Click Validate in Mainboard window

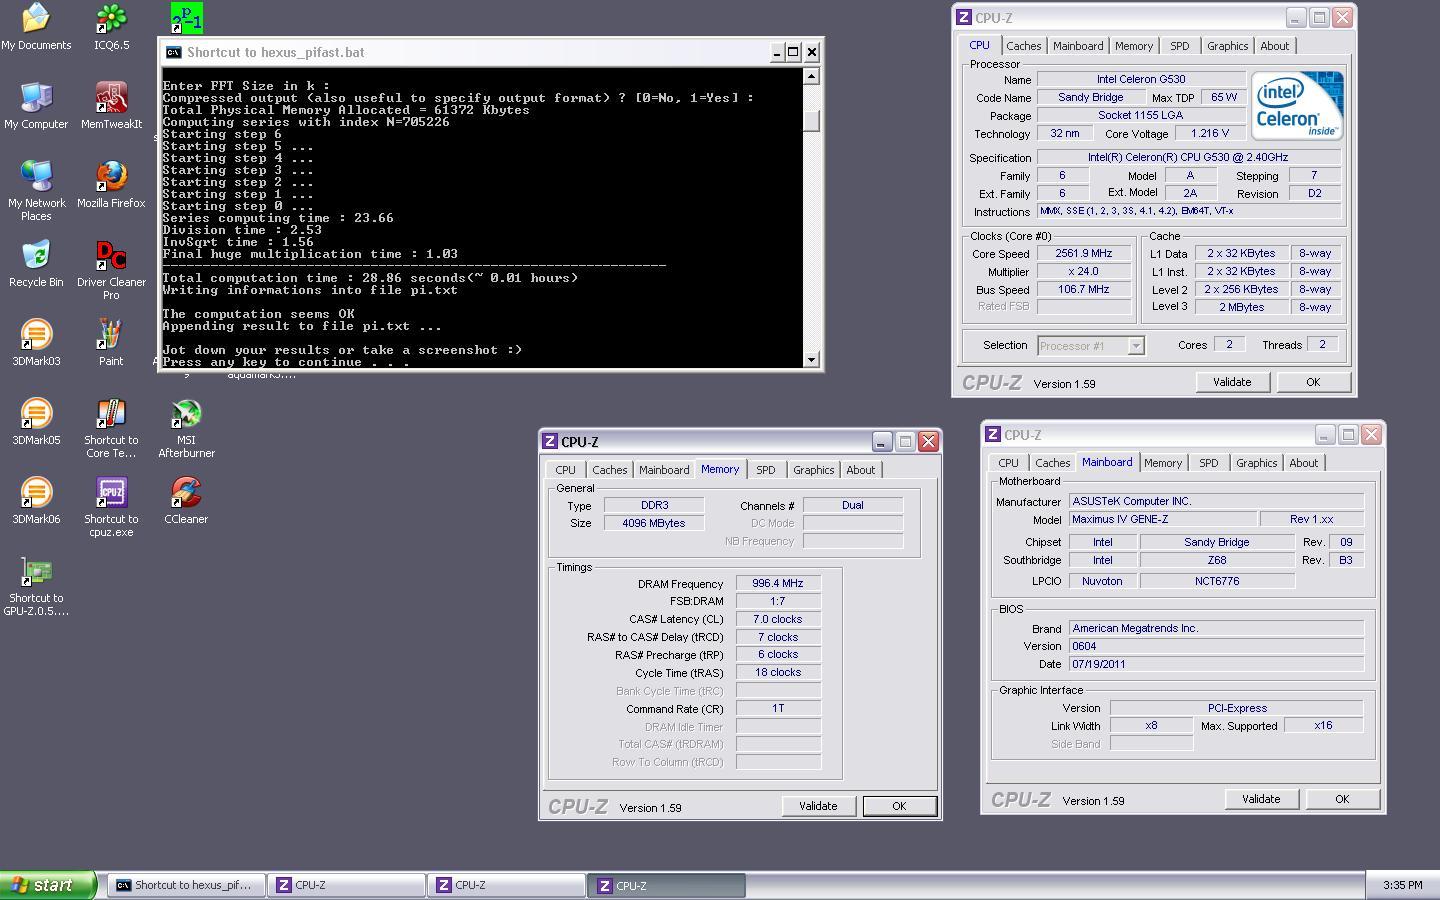(1261, 799)
